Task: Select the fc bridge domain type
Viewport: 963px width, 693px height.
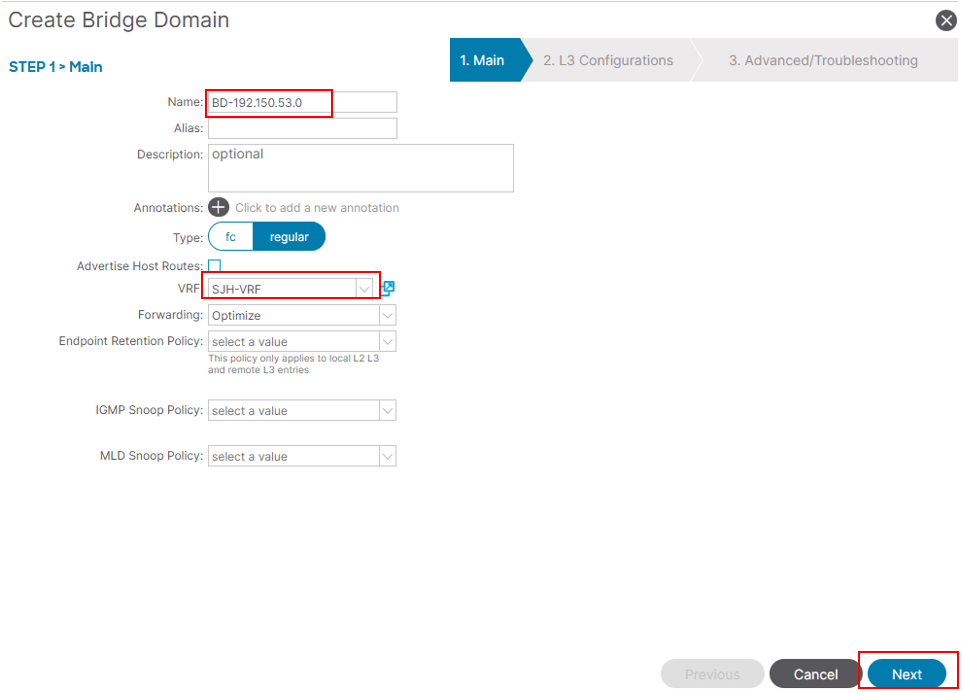Action: pos(230,237)
